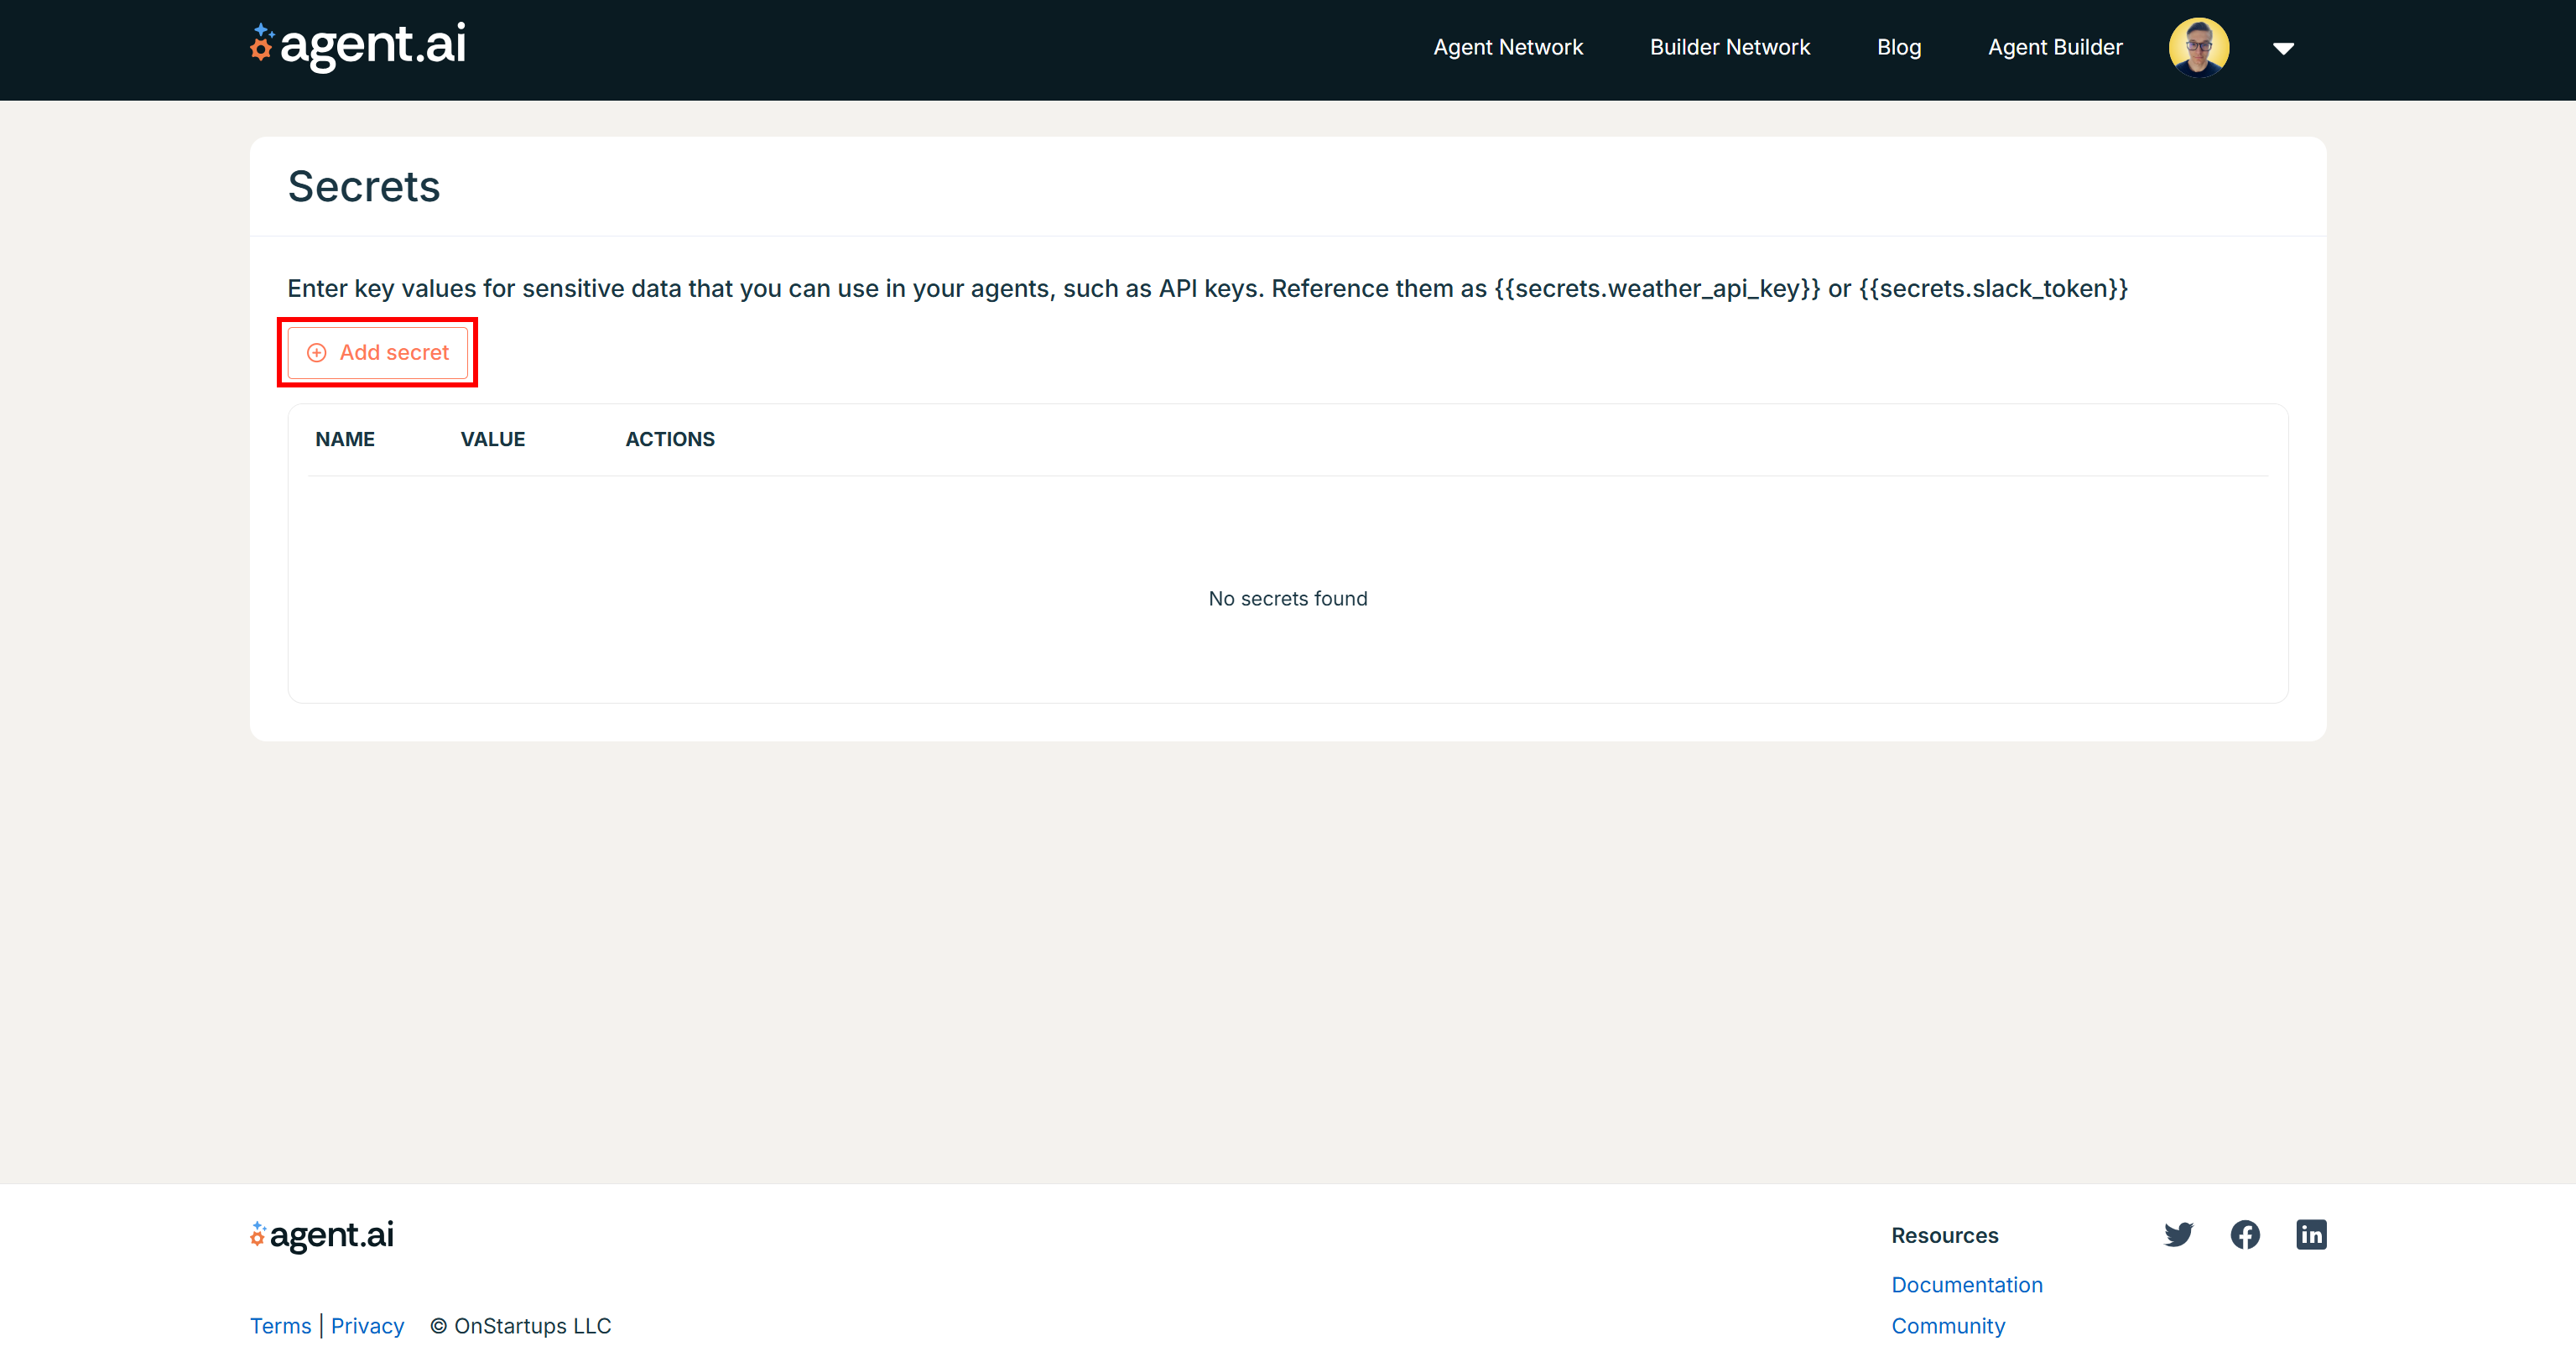Open Agent Builder menu item
2576x1367 pixels.
tap(2054, 47)
